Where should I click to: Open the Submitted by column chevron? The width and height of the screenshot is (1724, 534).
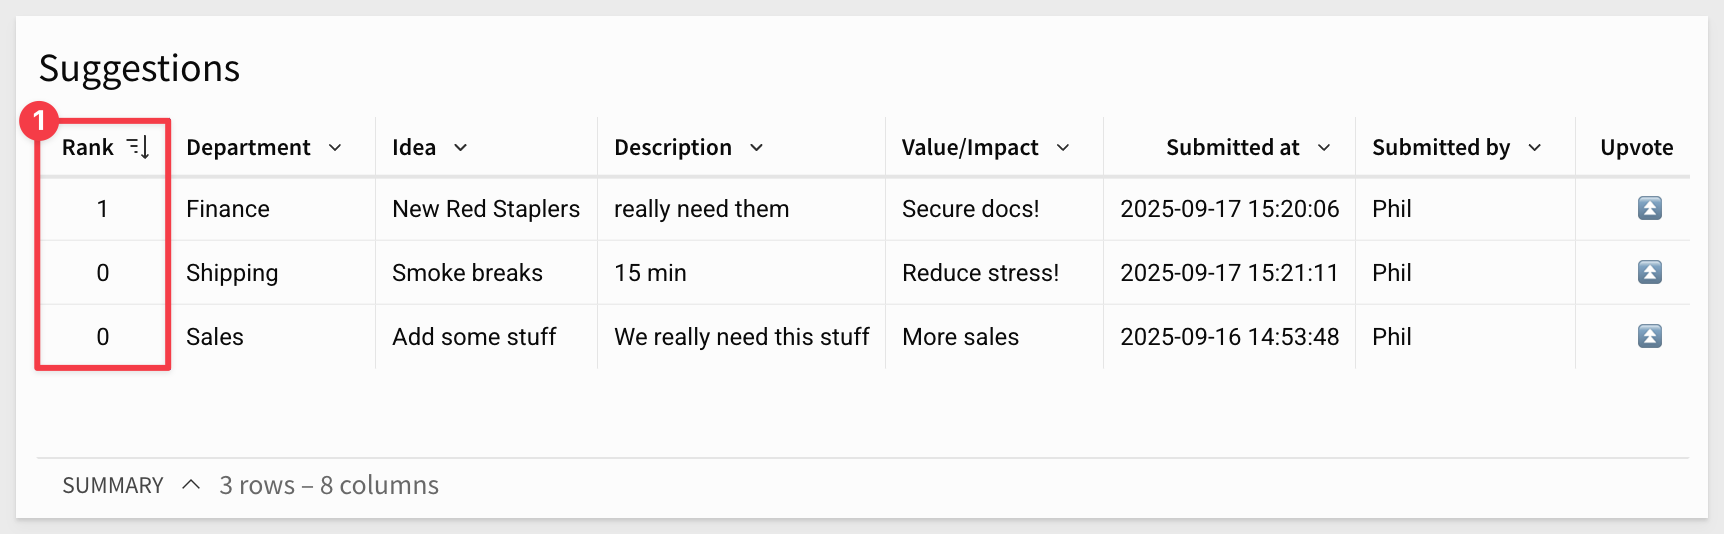pyautogui.click(x=1535, y=147)
